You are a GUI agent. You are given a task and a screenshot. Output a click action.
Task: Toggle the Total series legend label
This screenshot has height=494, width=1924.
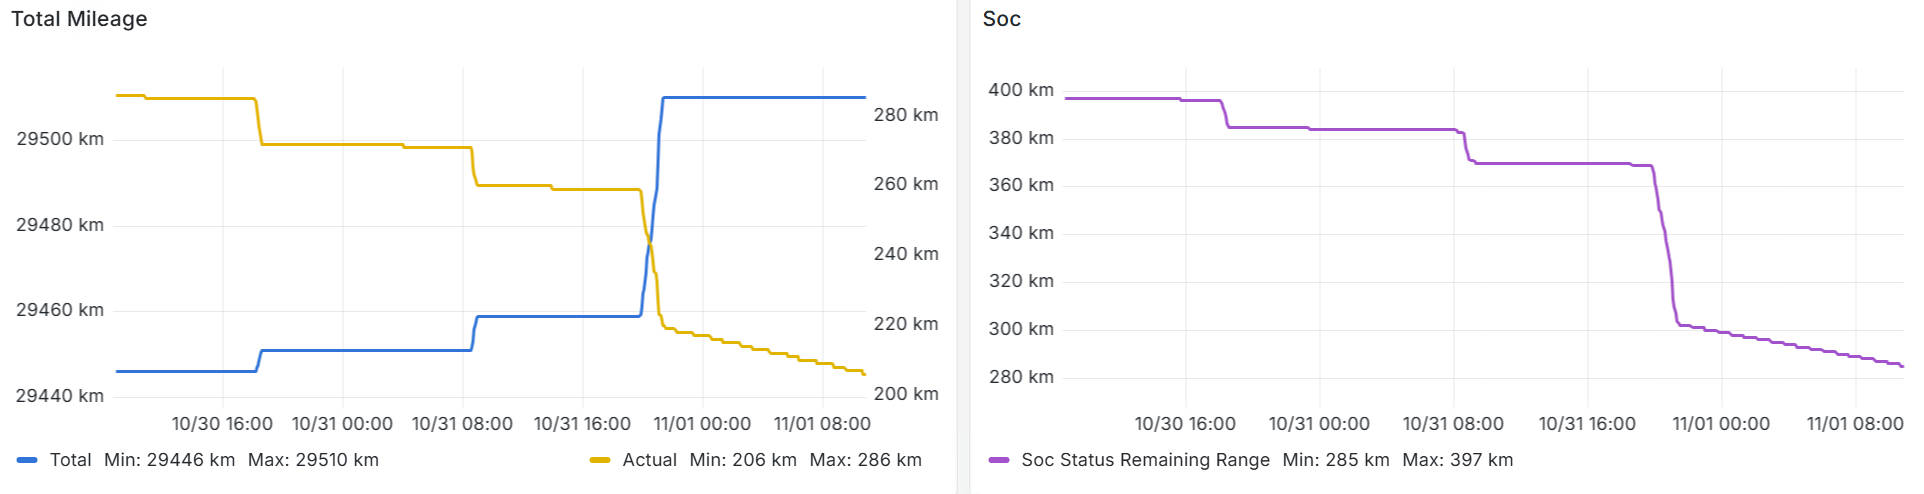coord(70,460)
